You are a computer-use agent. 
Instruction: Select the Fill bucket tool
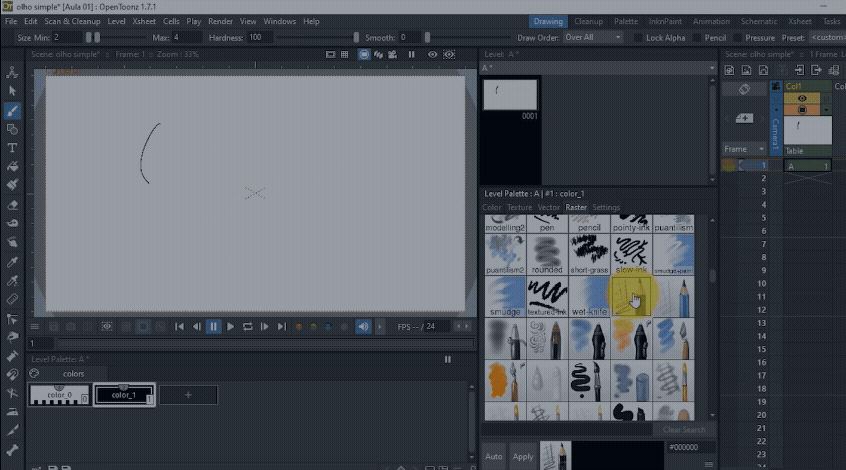(x=12, y=166)
